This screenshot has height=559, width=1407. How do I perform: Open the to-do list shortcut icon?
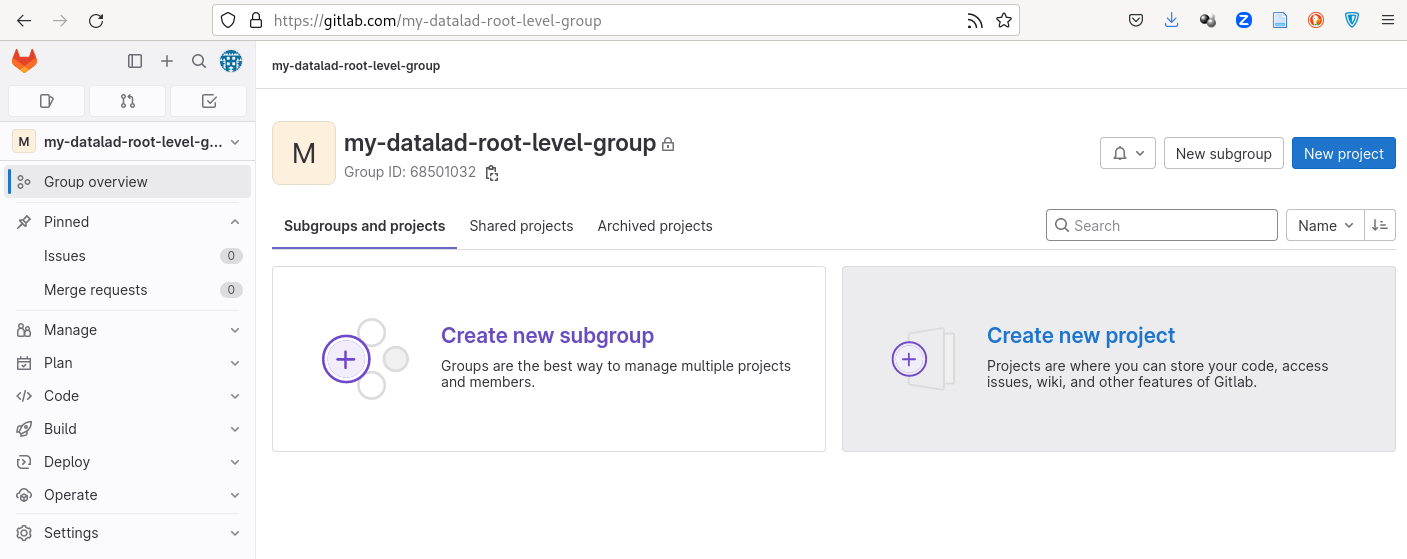tap(208, 101)
